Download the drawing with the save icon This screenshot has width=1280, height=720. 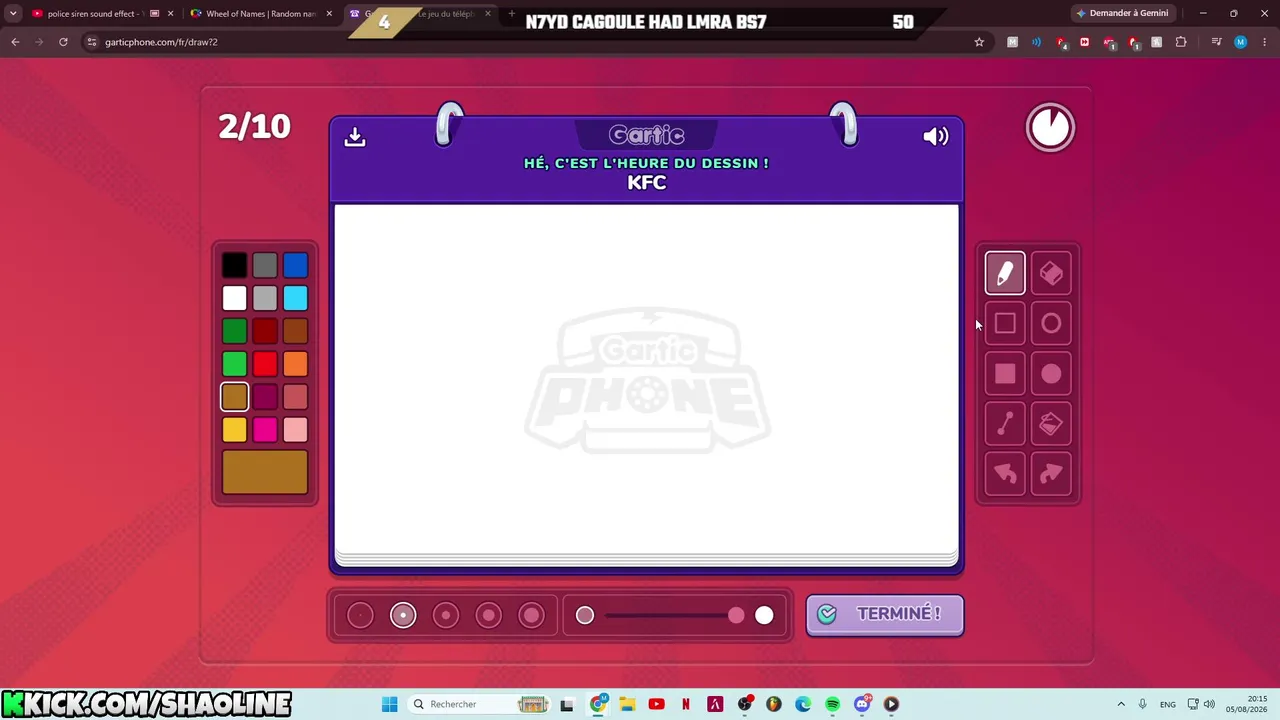point(355,137)
